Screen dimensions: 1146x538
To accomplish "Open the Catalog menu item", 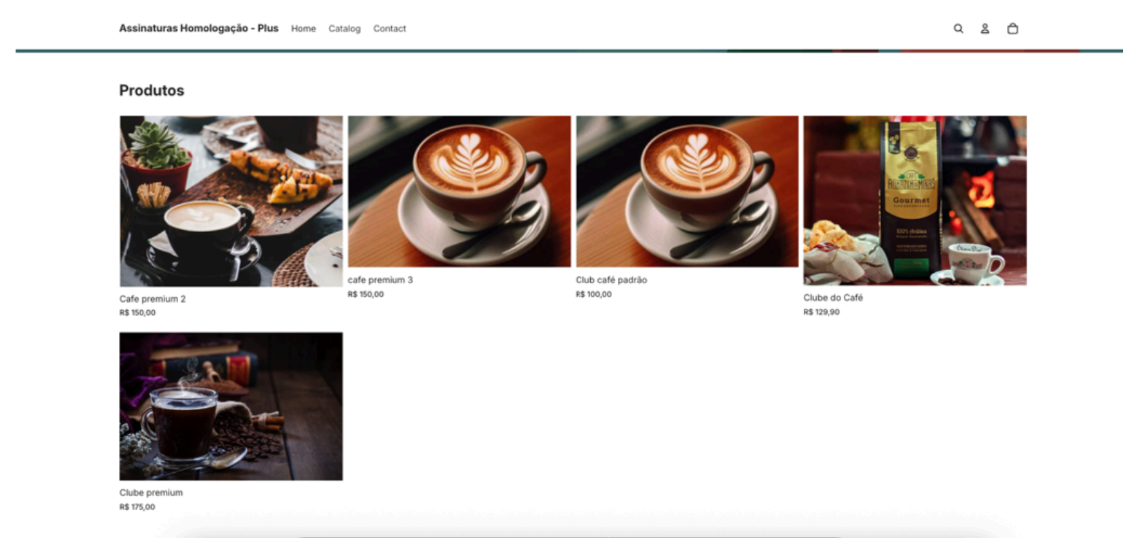I will click(344, 29).
